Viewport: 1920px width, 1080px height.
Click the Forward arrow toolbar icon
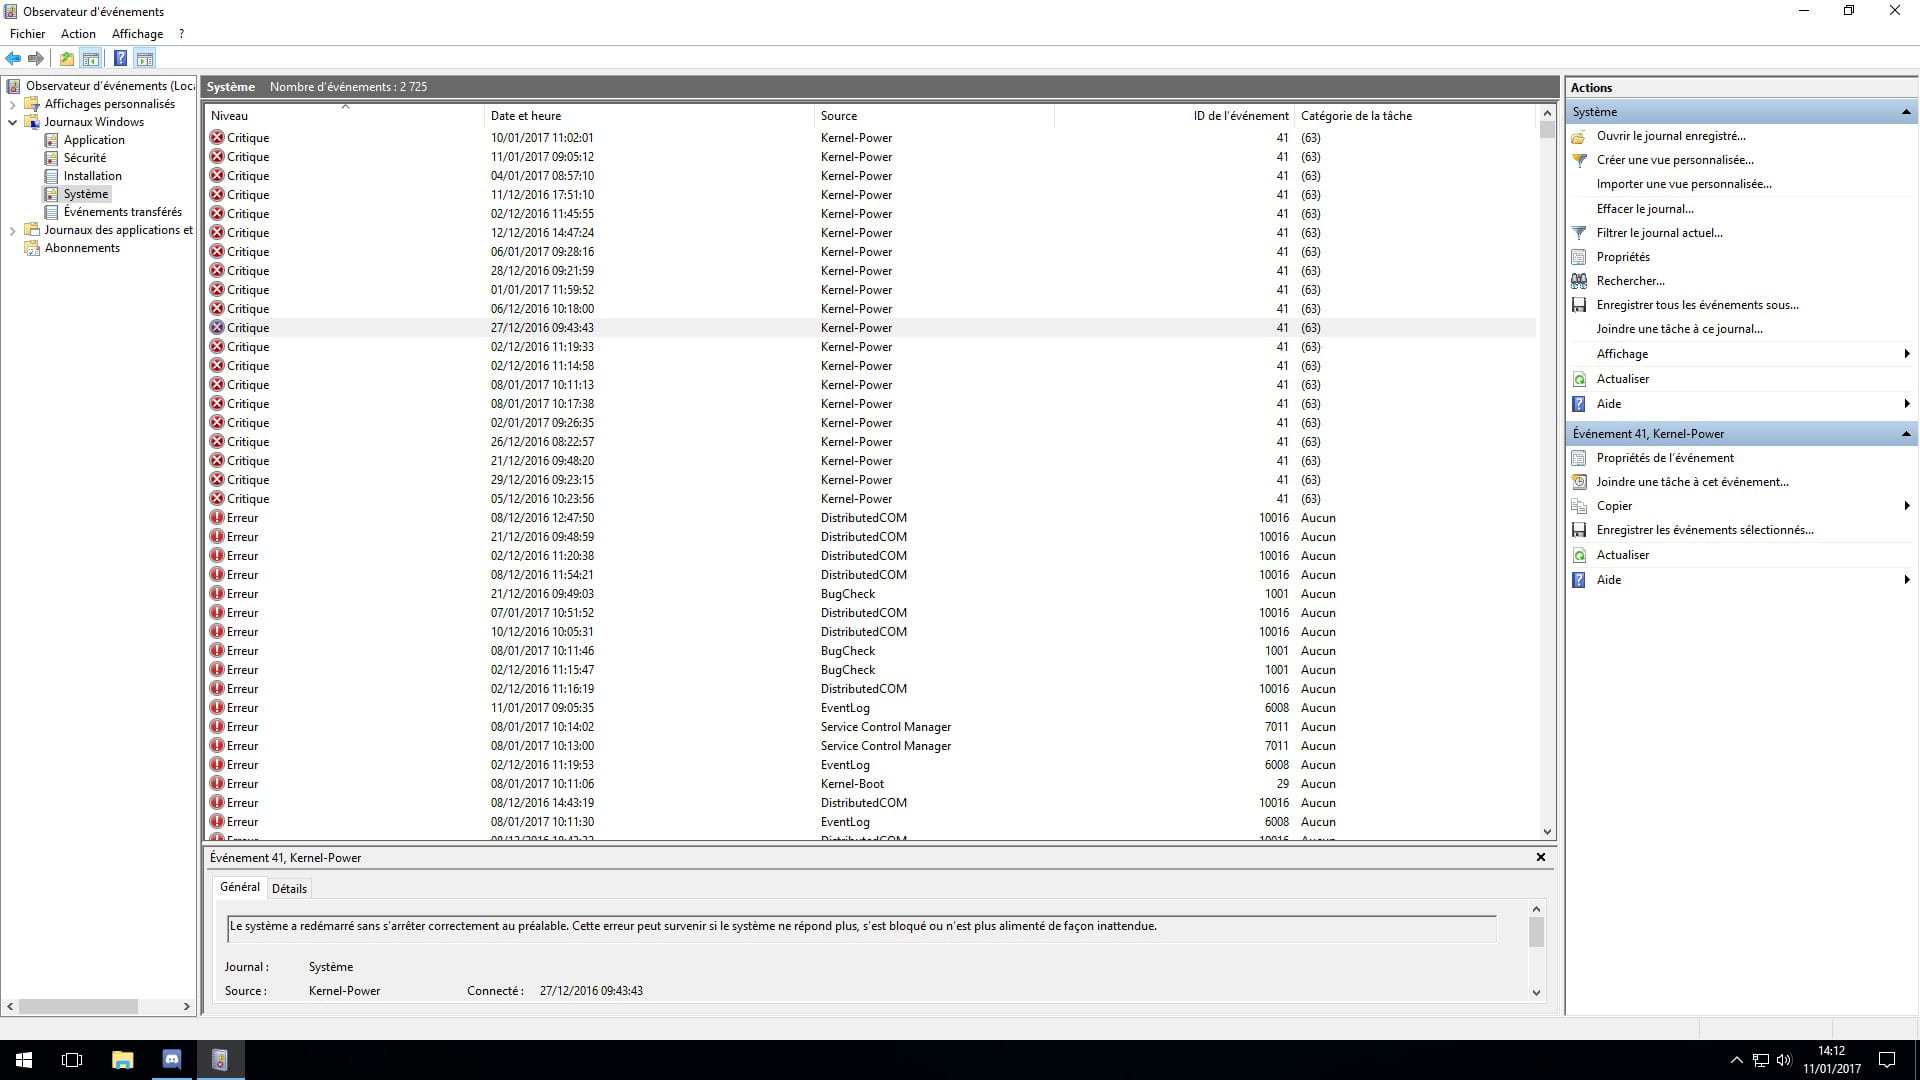click(x=36, y=58)
